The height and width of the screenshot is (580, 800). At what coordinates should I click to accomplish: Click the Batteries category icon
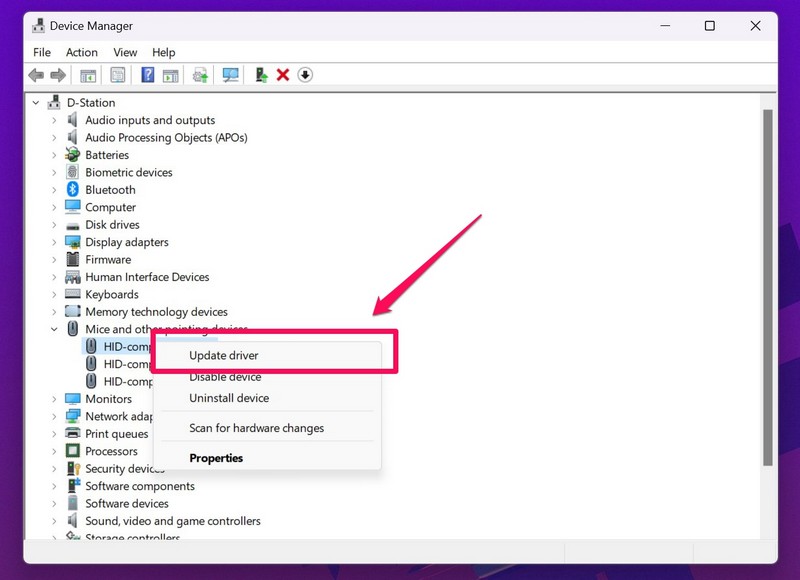72,155
